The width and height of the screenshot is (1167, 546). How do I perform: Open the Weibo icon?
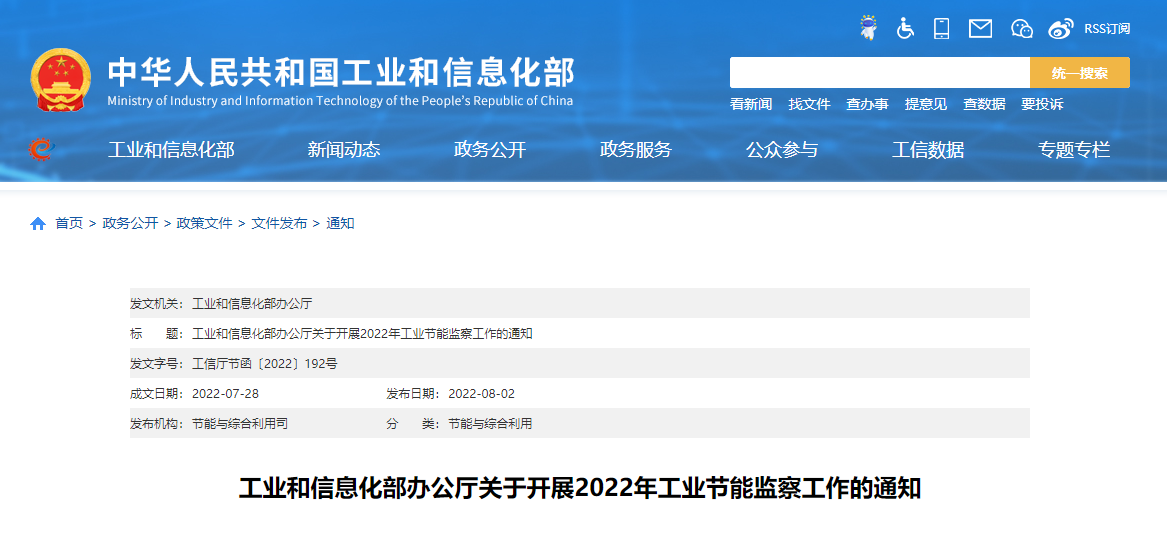point(1060,28)
